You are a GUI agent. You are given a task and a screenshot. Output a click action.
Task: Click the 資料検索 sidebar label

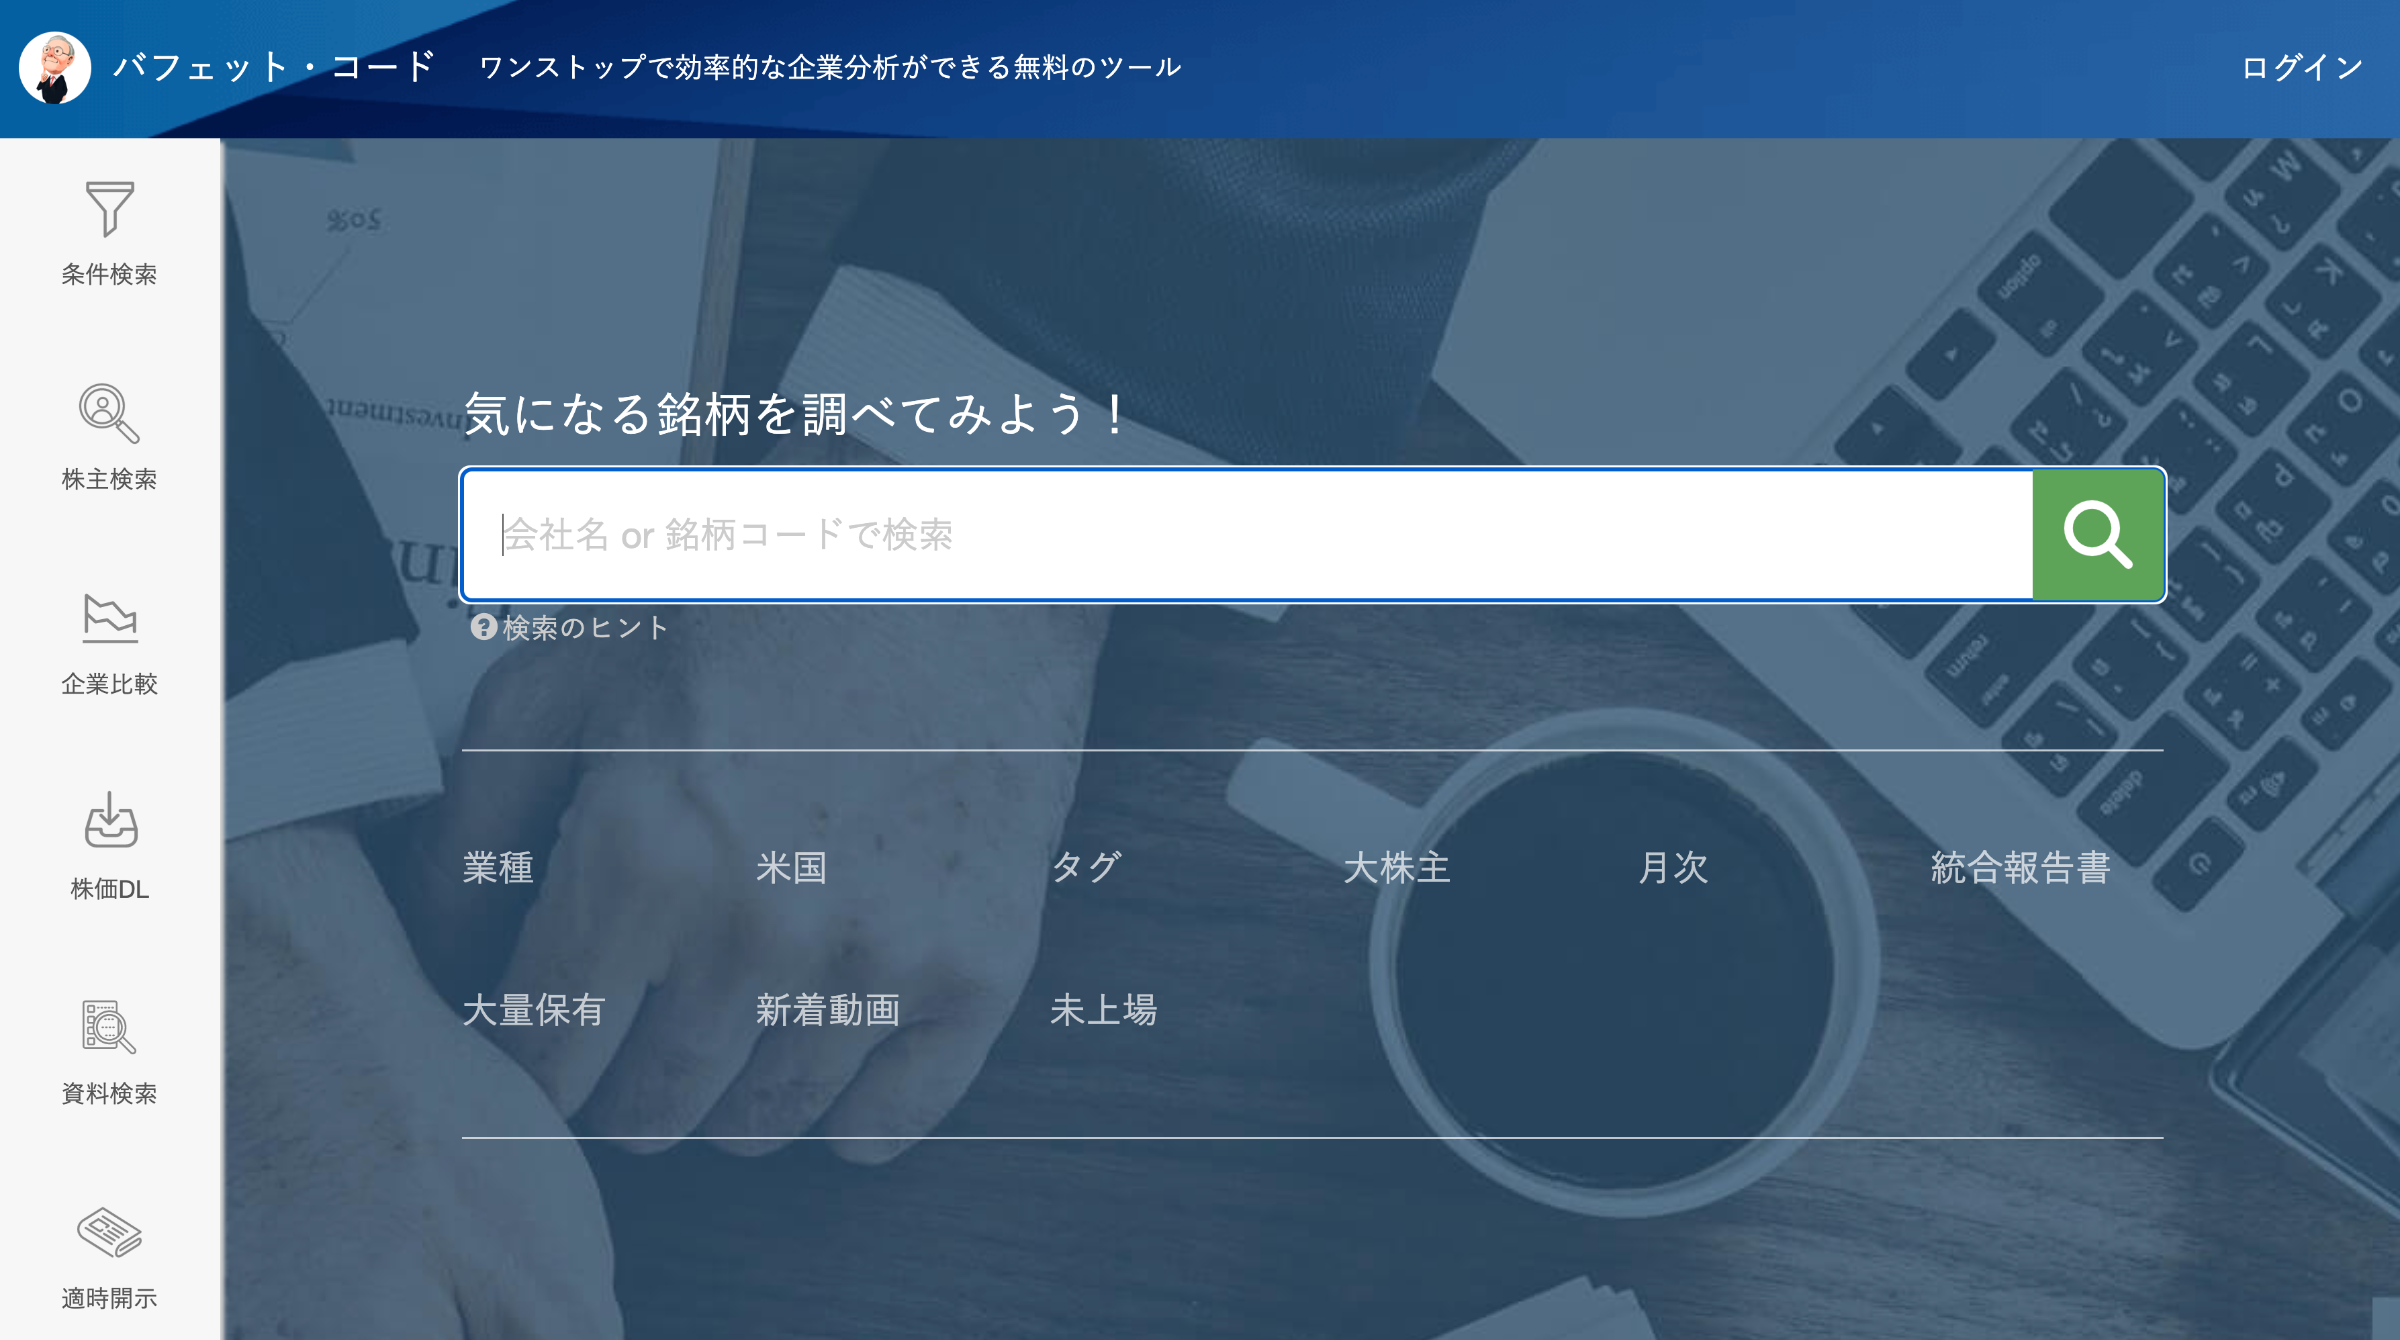pos(109,1093)
